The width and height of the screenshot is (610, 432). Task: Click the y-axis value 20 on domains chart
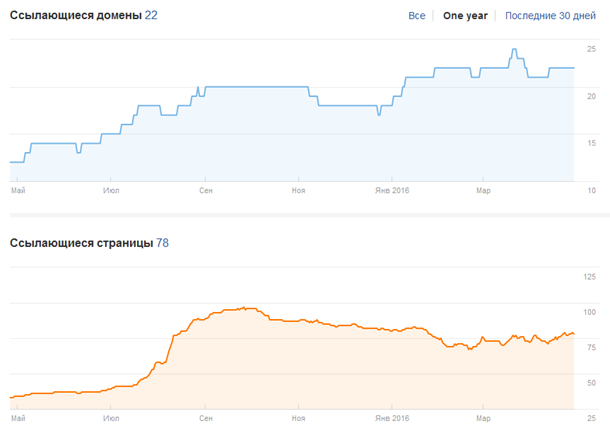[x=591, y=96]
